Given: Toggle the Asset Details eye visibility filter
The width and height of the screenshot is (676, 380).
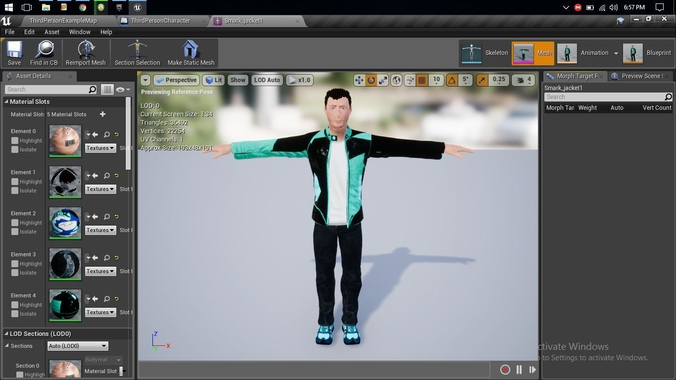Looking at the screenshot, I should pos(122,89).
